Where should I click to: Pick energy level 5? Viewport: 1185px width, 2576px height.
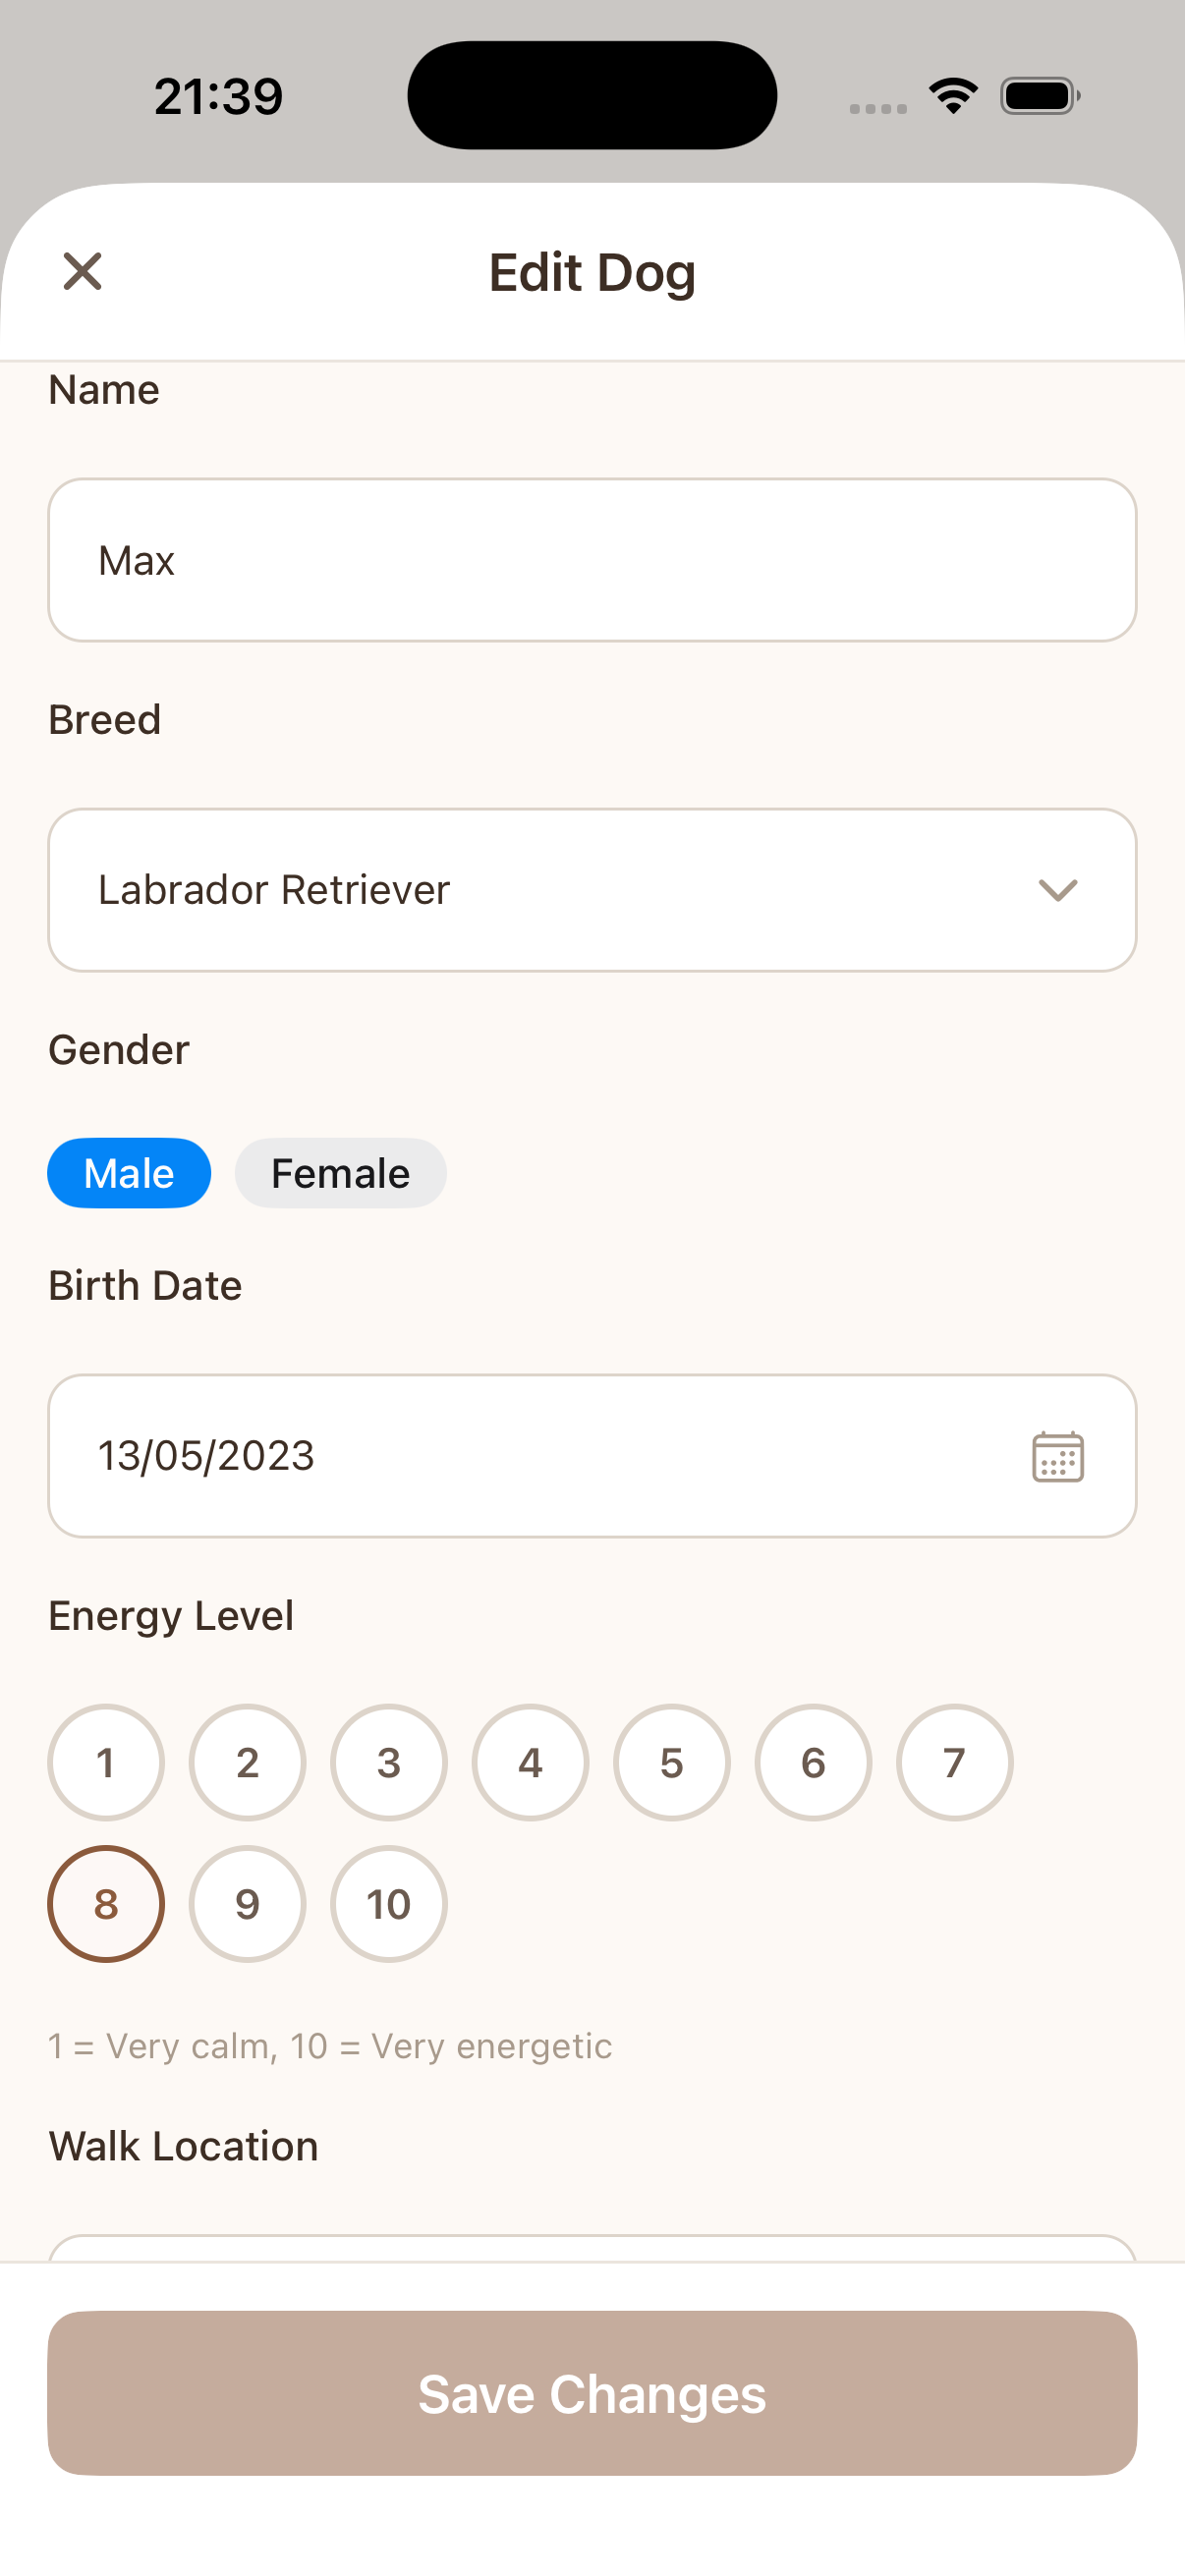[672, 1762]
